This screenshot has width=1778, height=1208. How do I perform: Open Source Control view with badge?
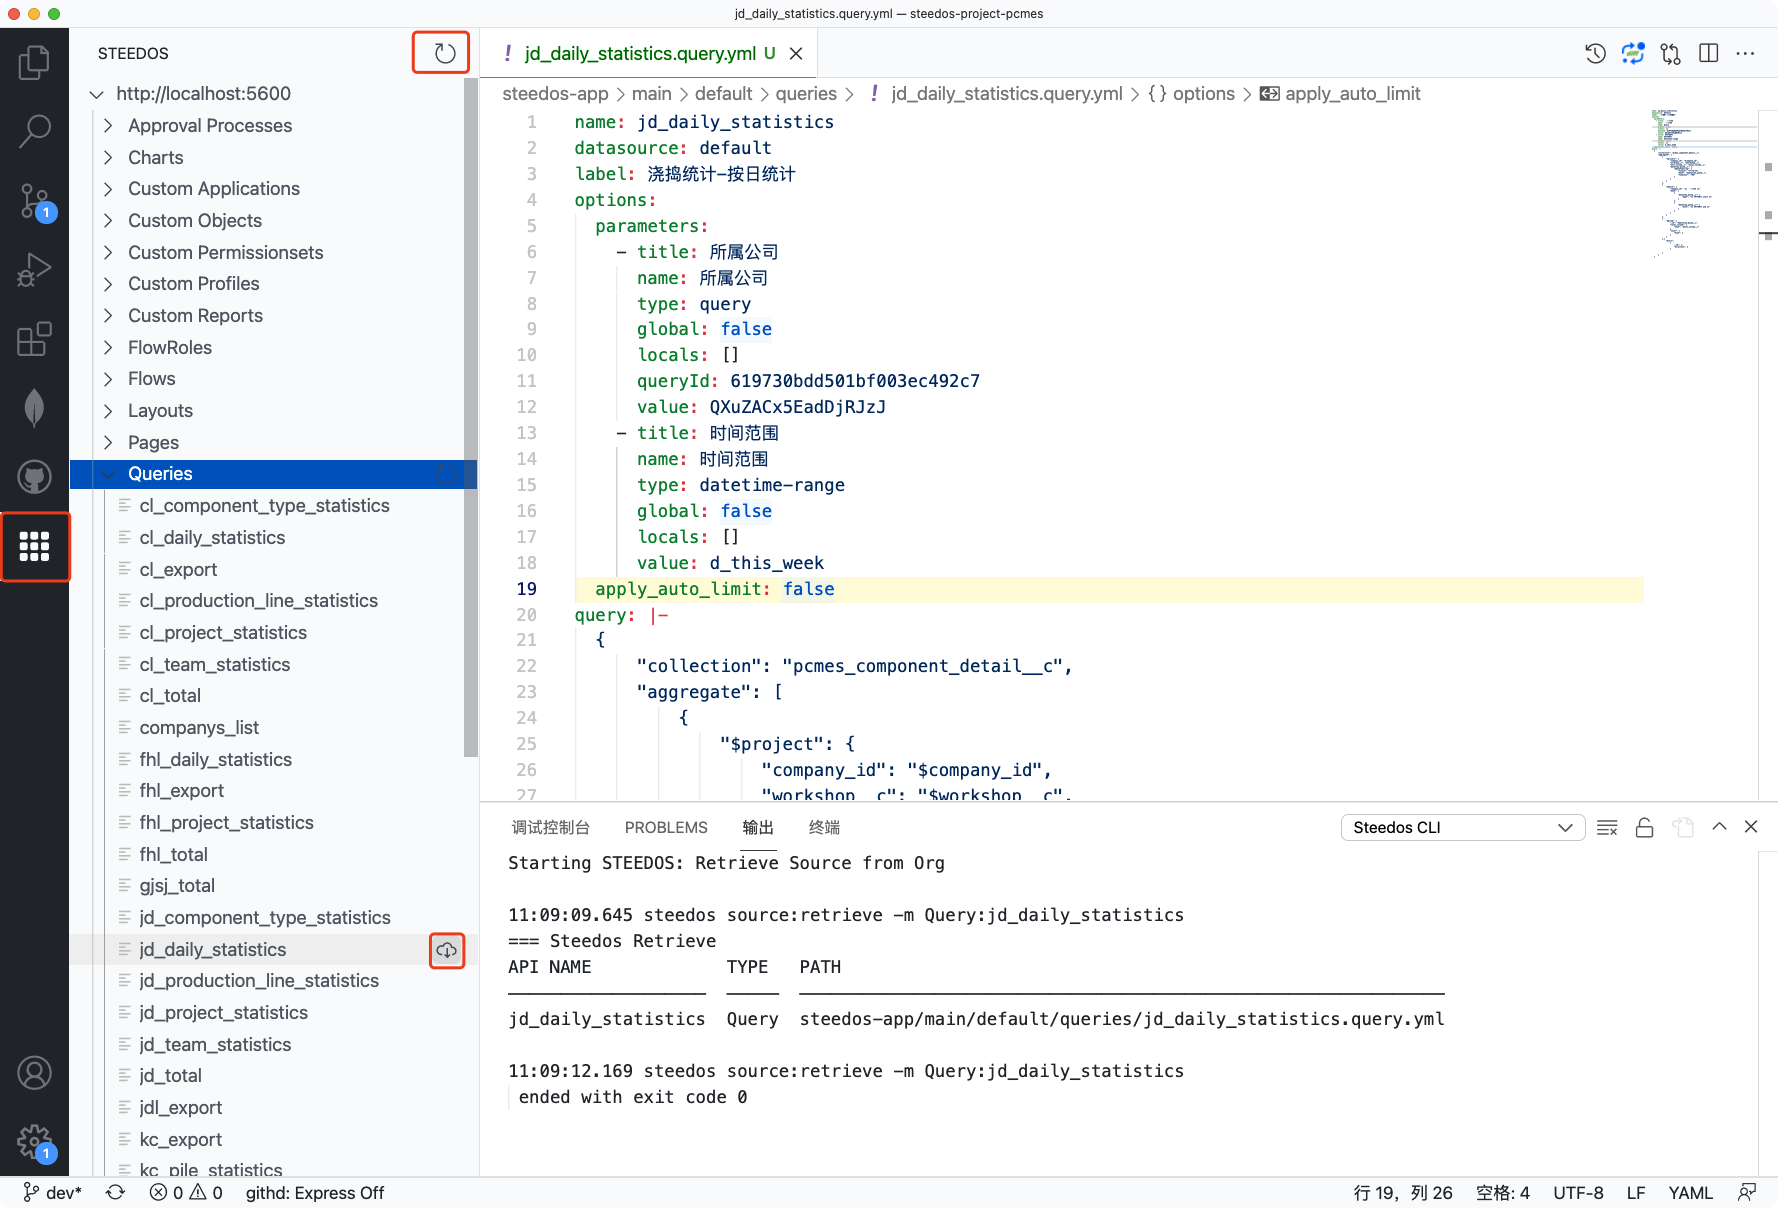[x=34, y=201]
